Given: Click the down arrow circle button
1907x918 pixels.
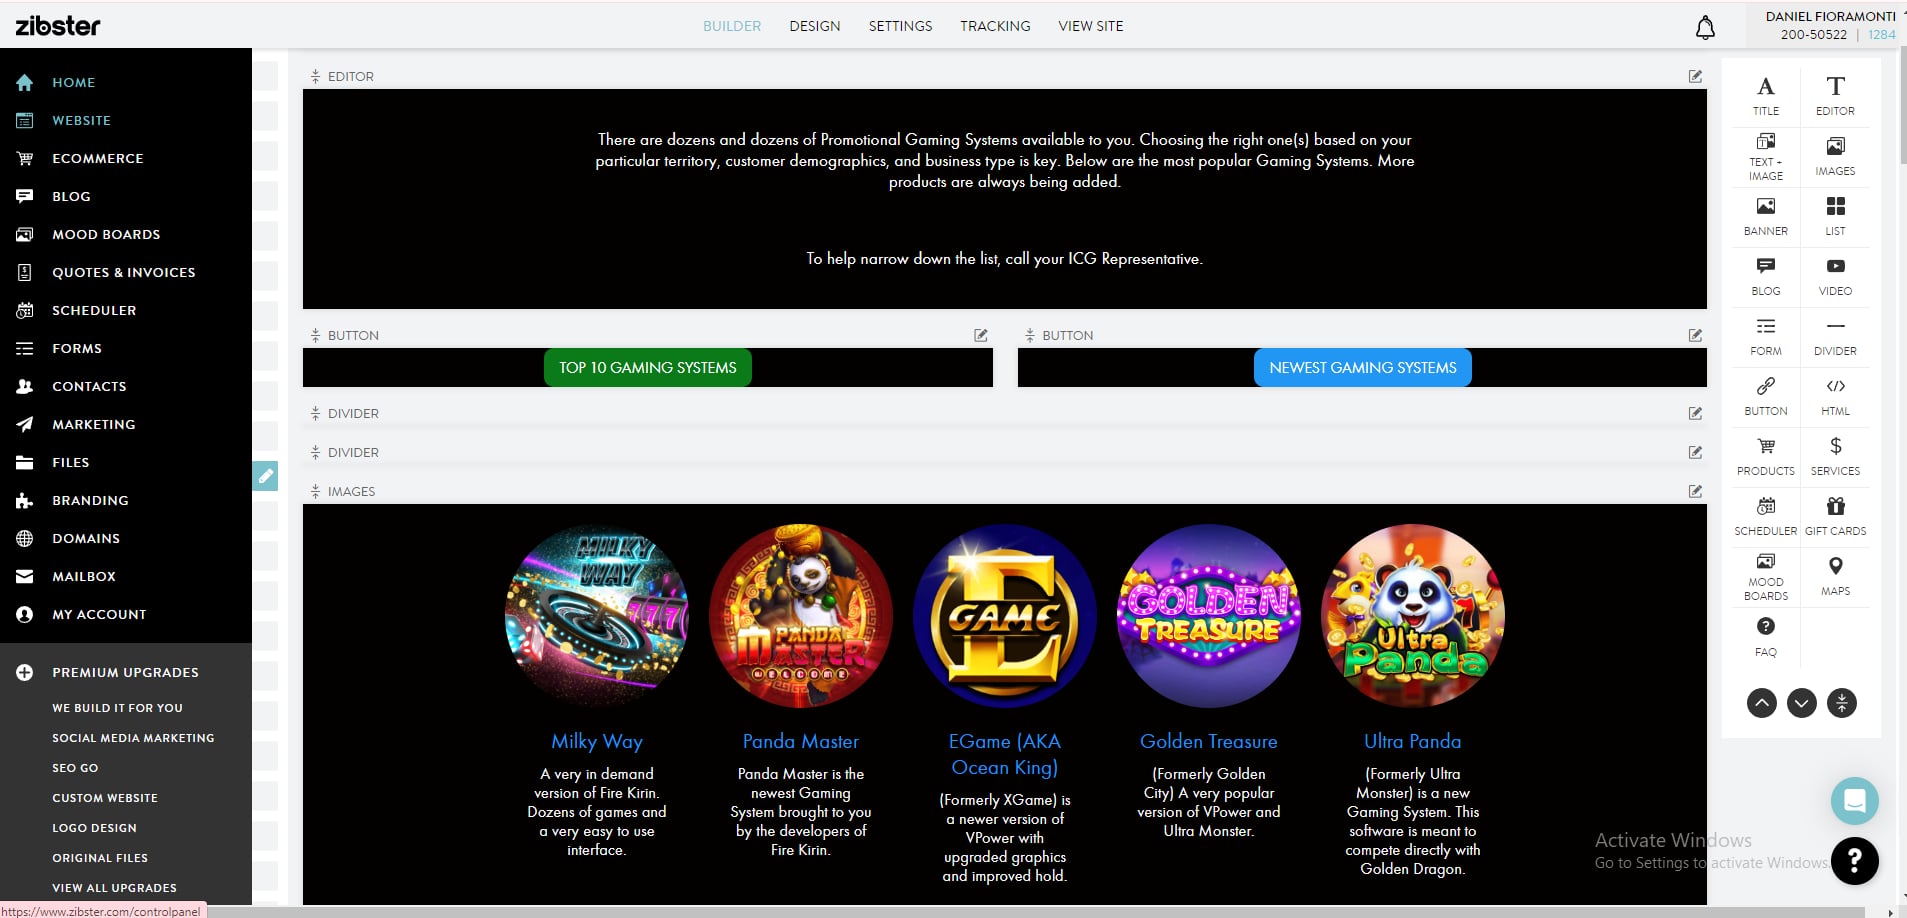Looking at the screenshot, I should 1802,703.
